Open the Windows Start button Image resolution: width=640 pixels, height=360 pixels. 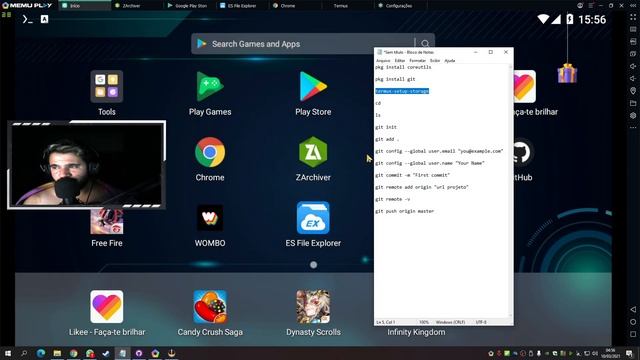pos(8,353)
